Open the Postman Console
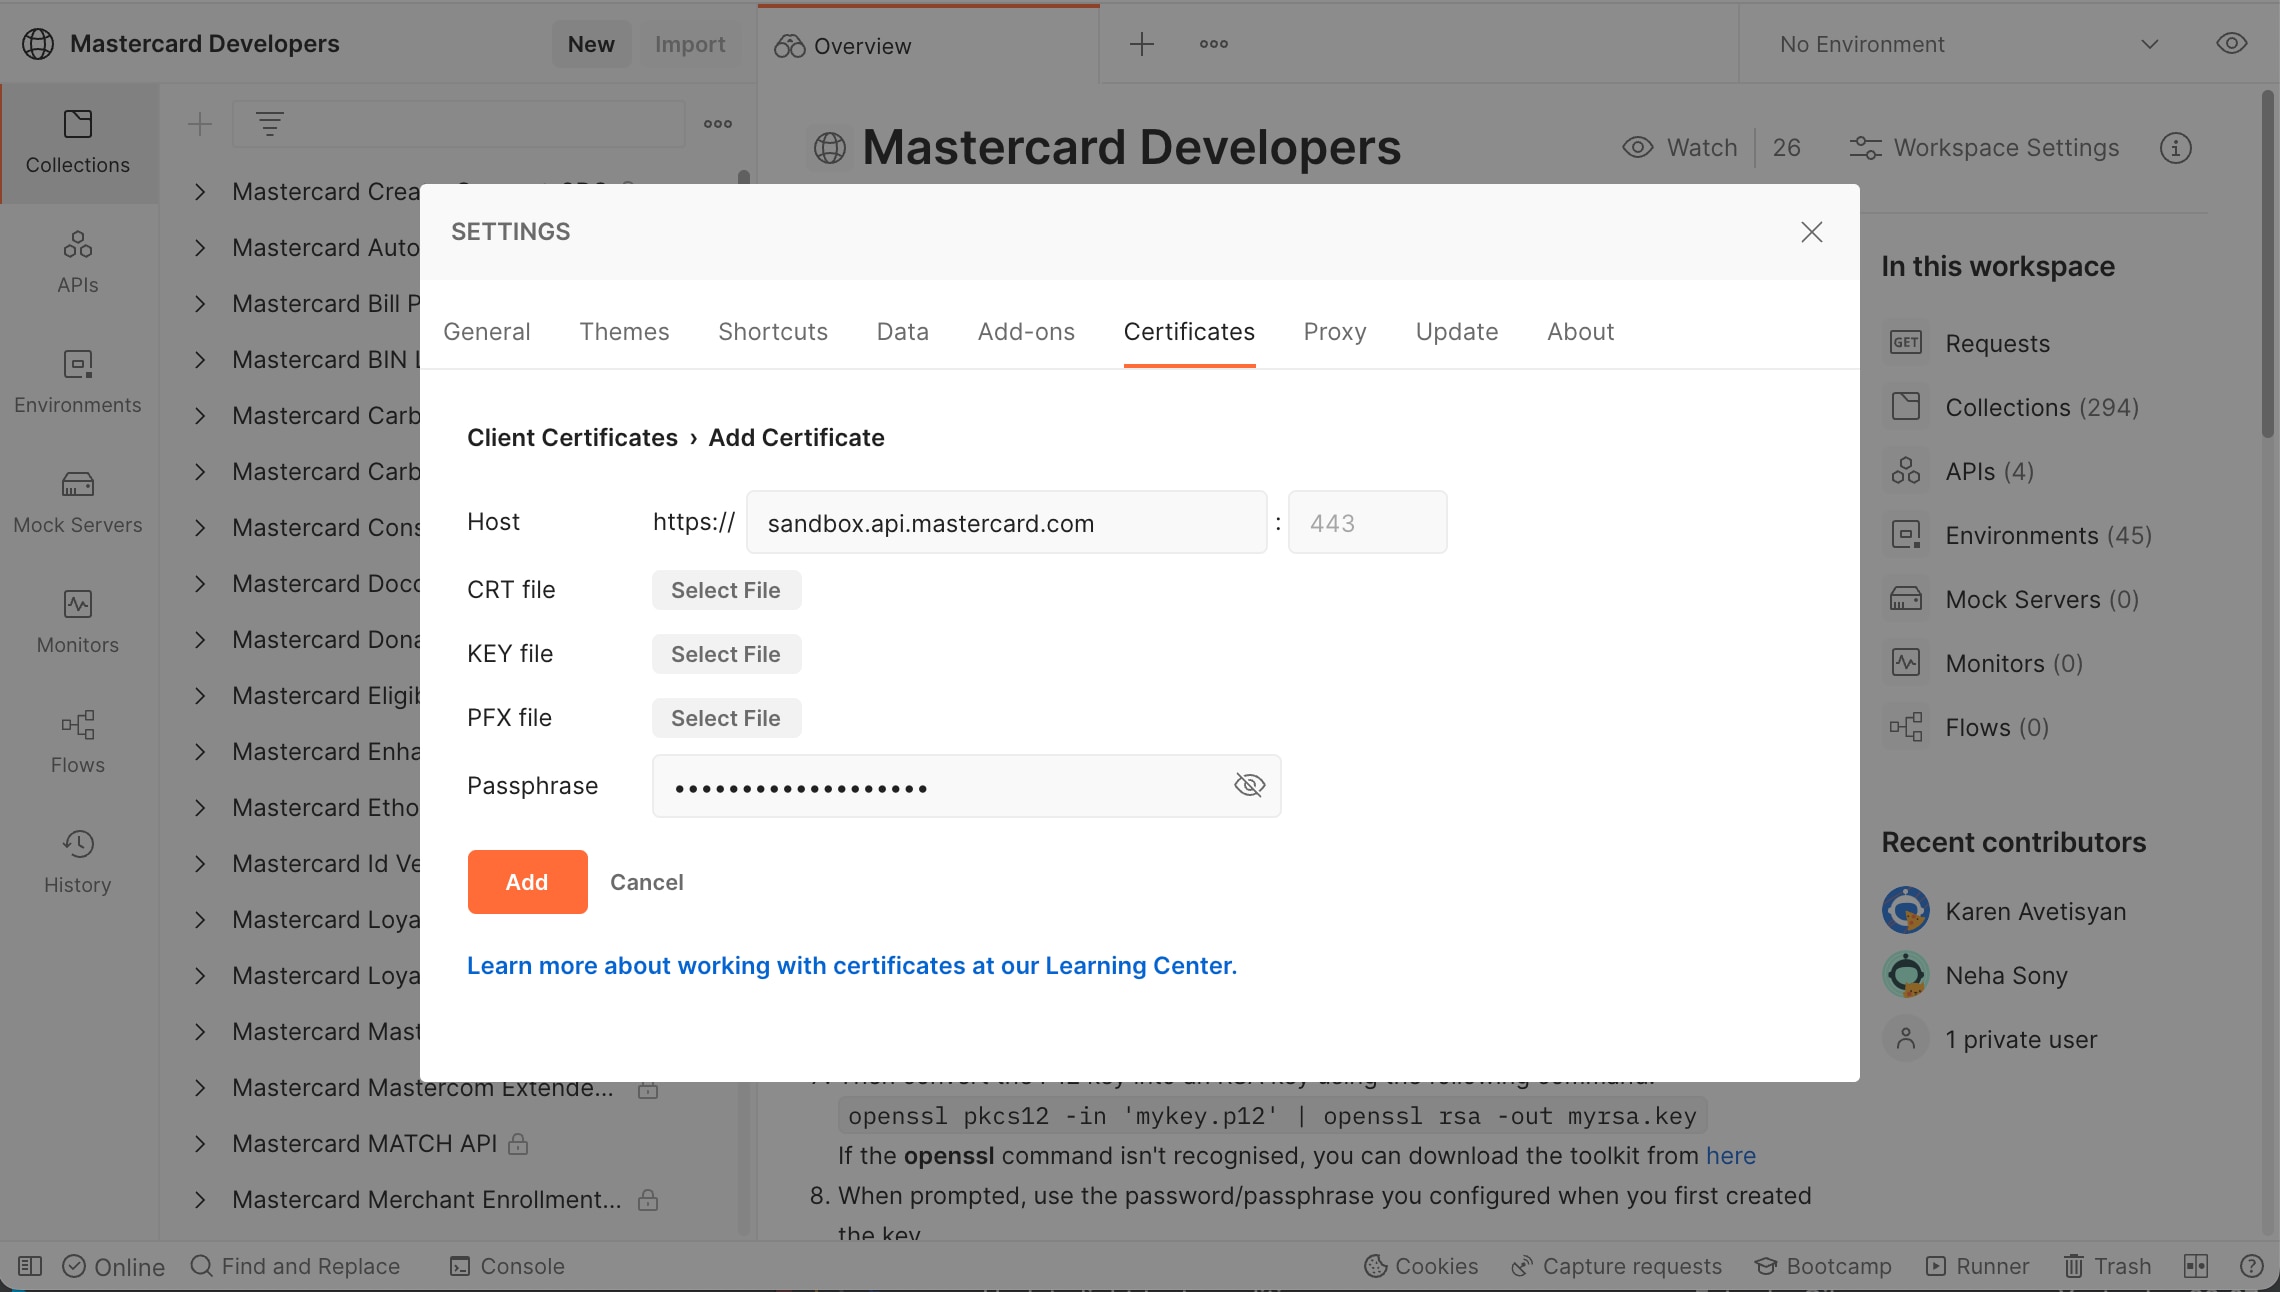 coord(507,1266)
